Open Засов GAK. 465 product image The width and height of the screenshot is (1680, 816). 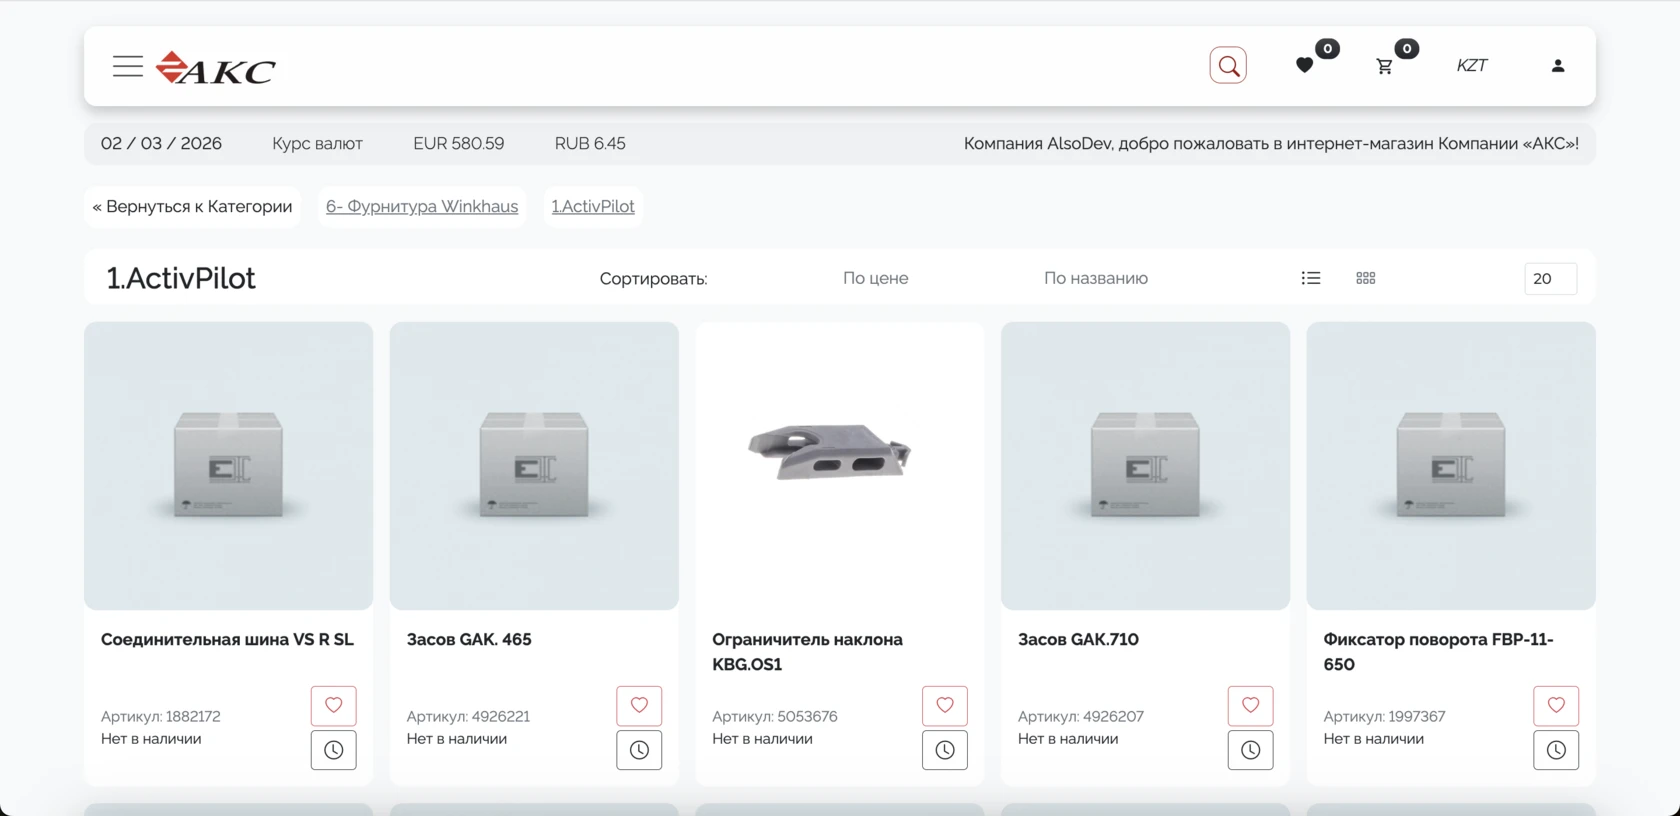(534, 466)
